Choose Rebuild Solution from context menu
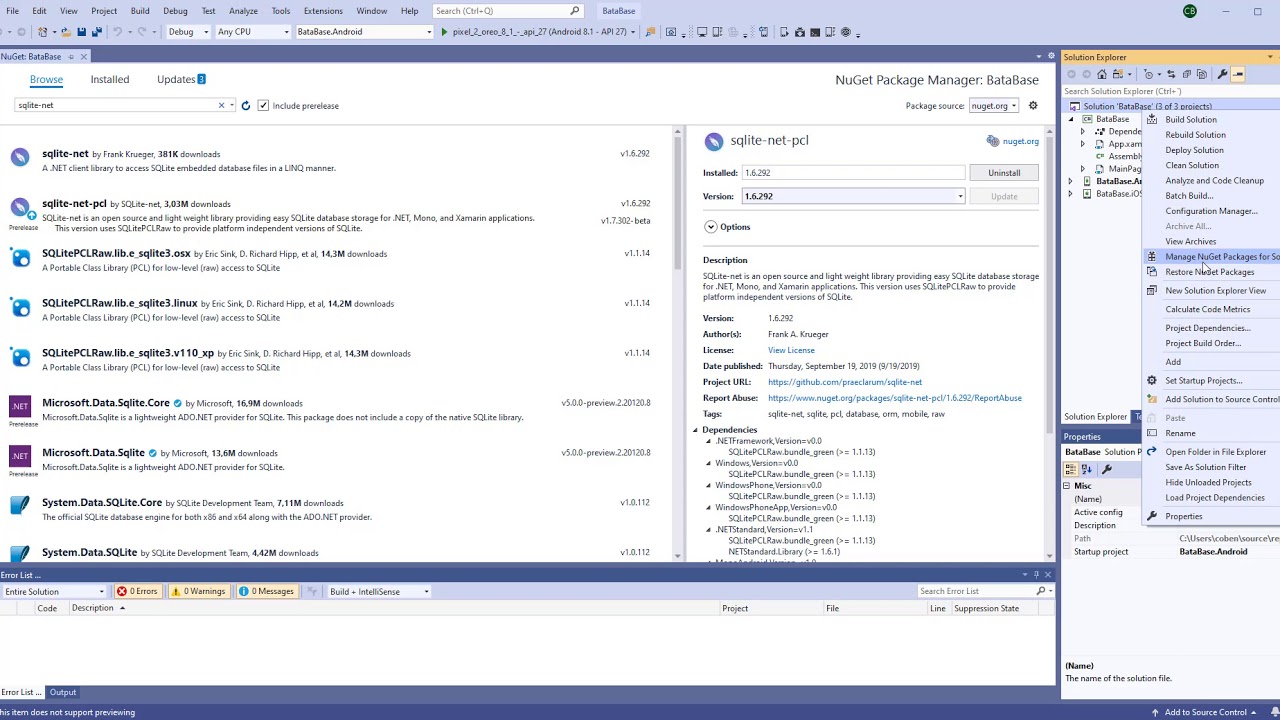This screenshot has width=1280, height=720. click(1195, 135)
